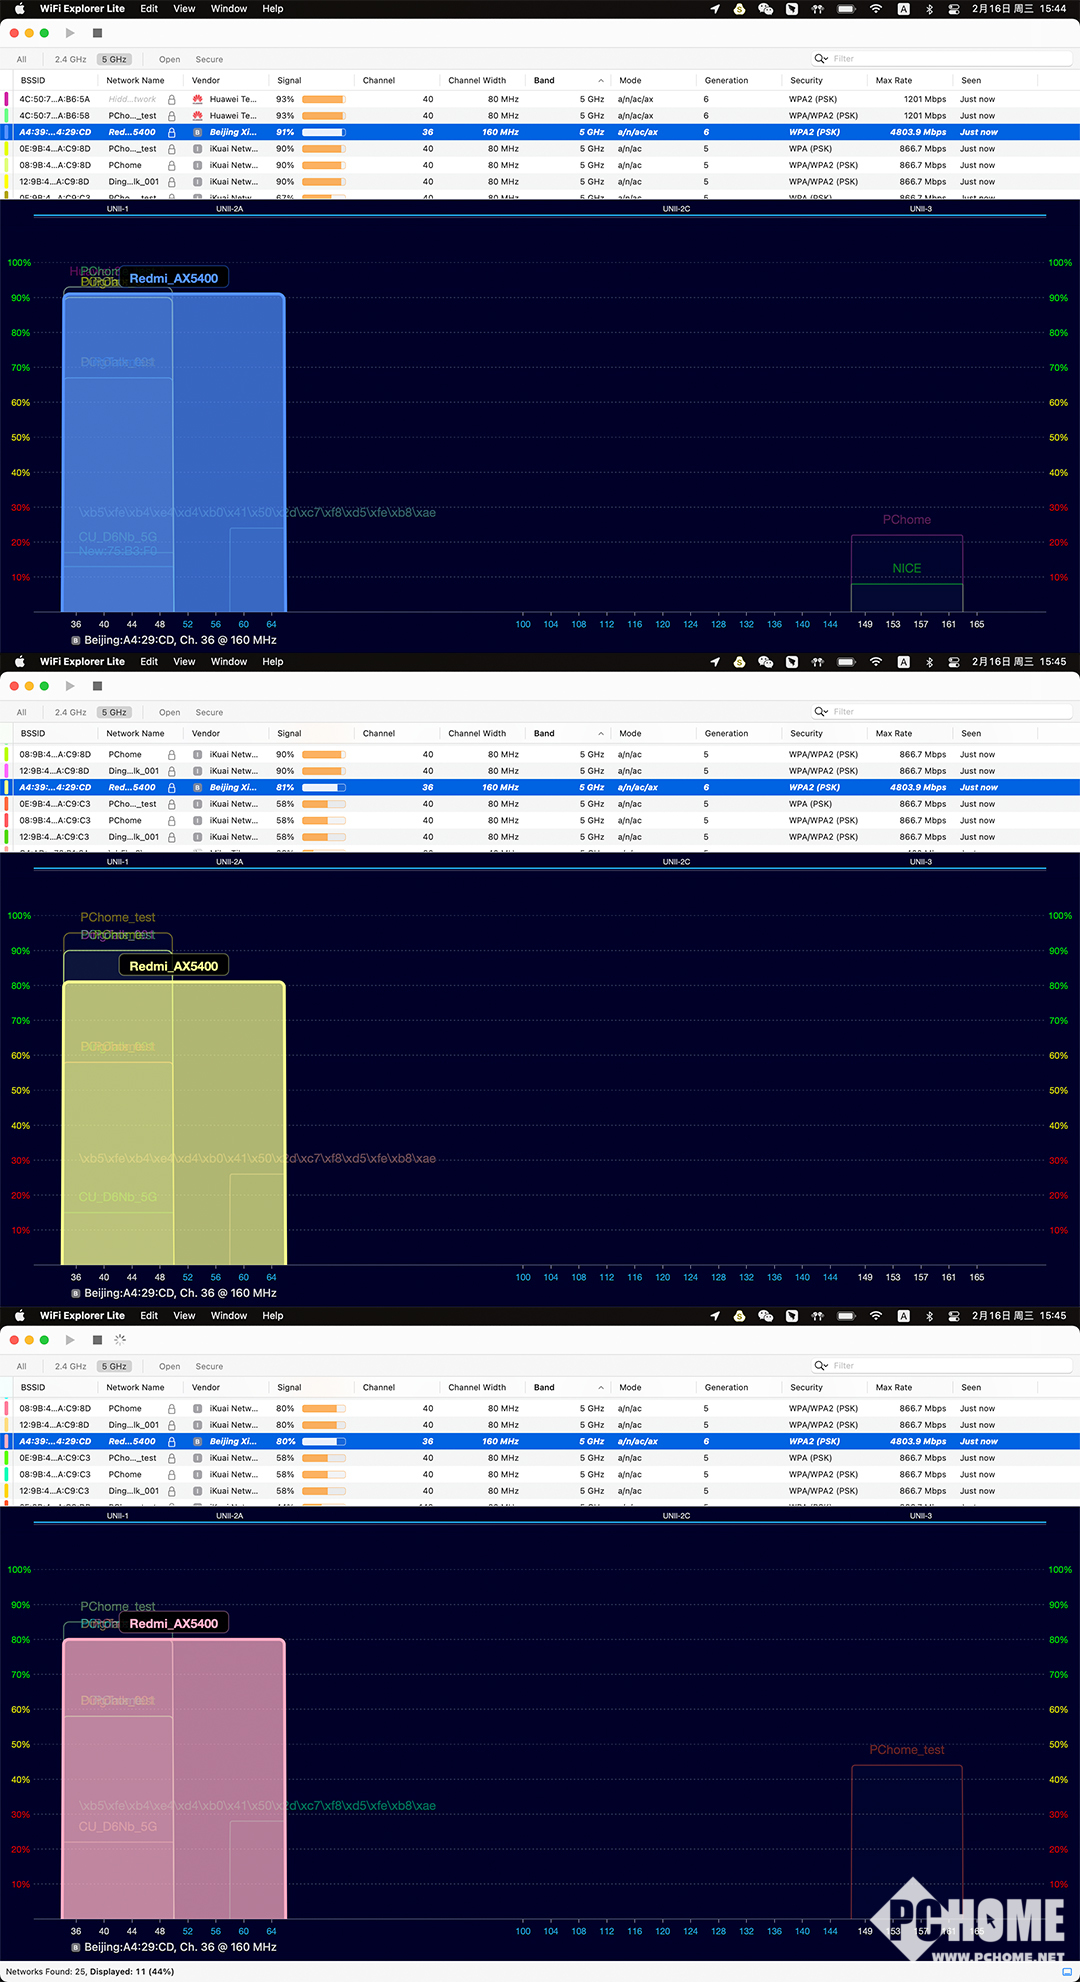1080x1982 pixels.
Task: Click the small icon at the status bar's right end
Action: (1067, 1971)
